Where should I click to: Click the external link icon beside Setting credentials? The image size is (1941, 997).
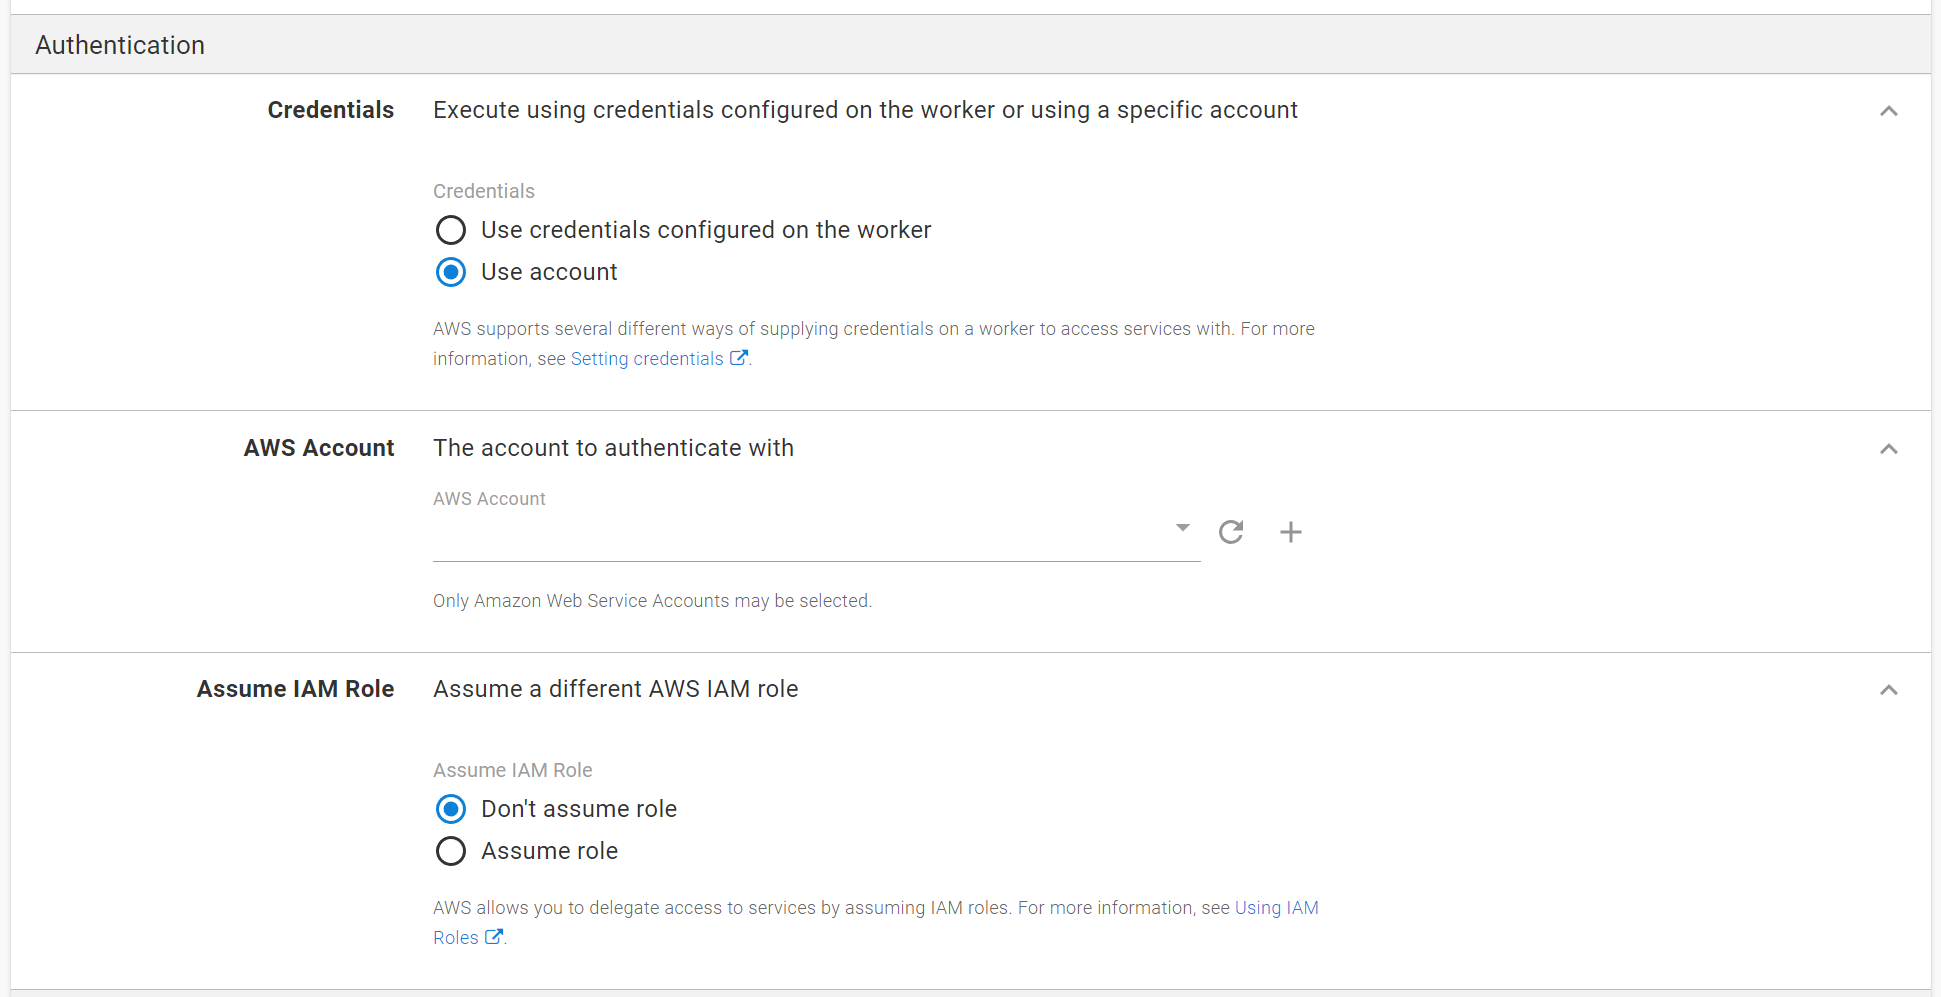pos(739,357)
